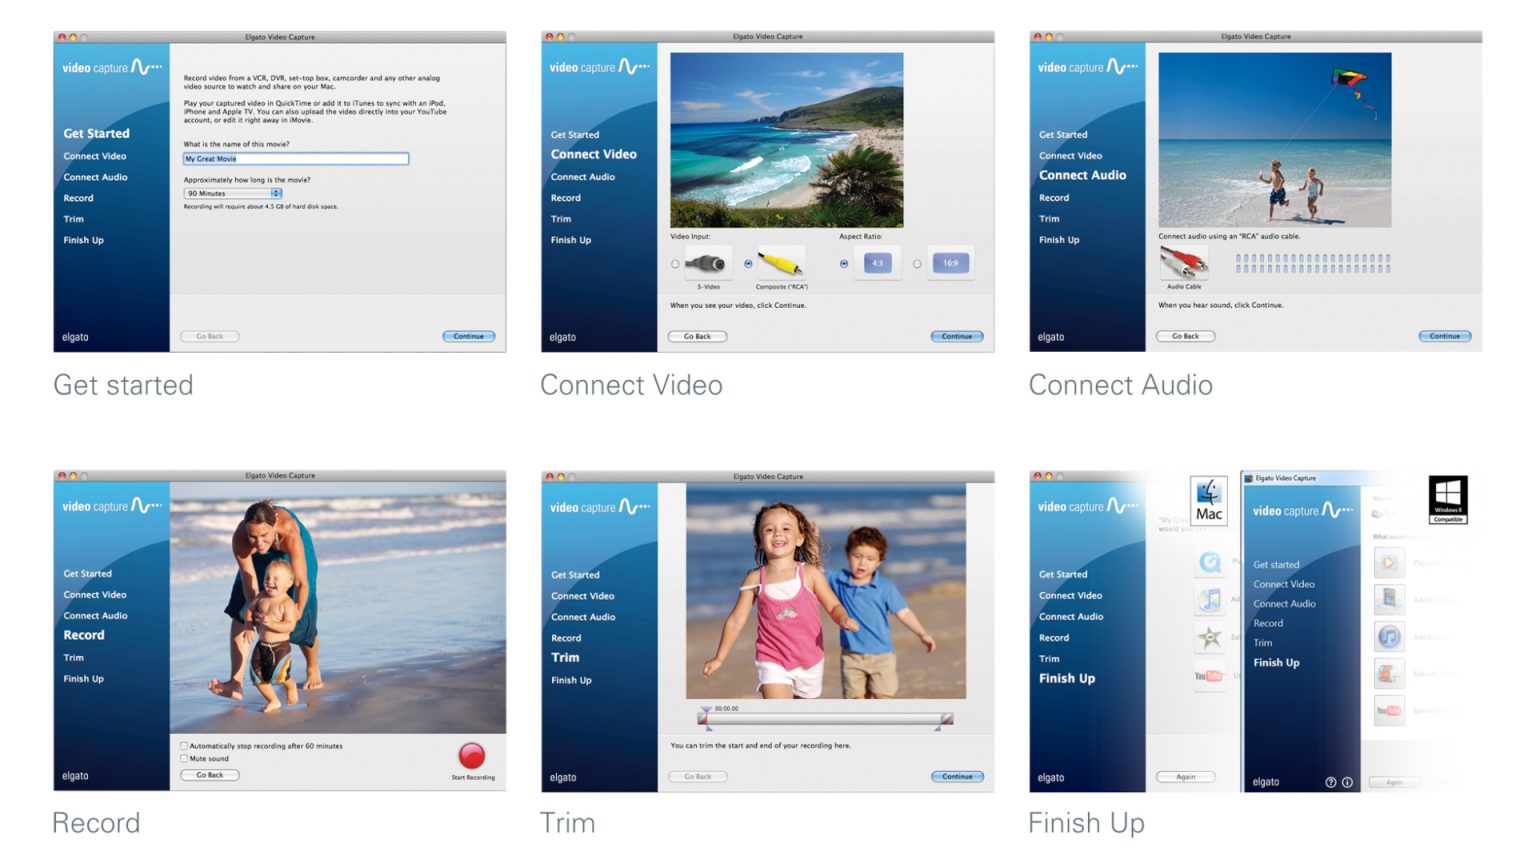This screenshot has height=864, width=1536.
Task: Select the Composite RCA radio button
Action: tap(748, 264)
